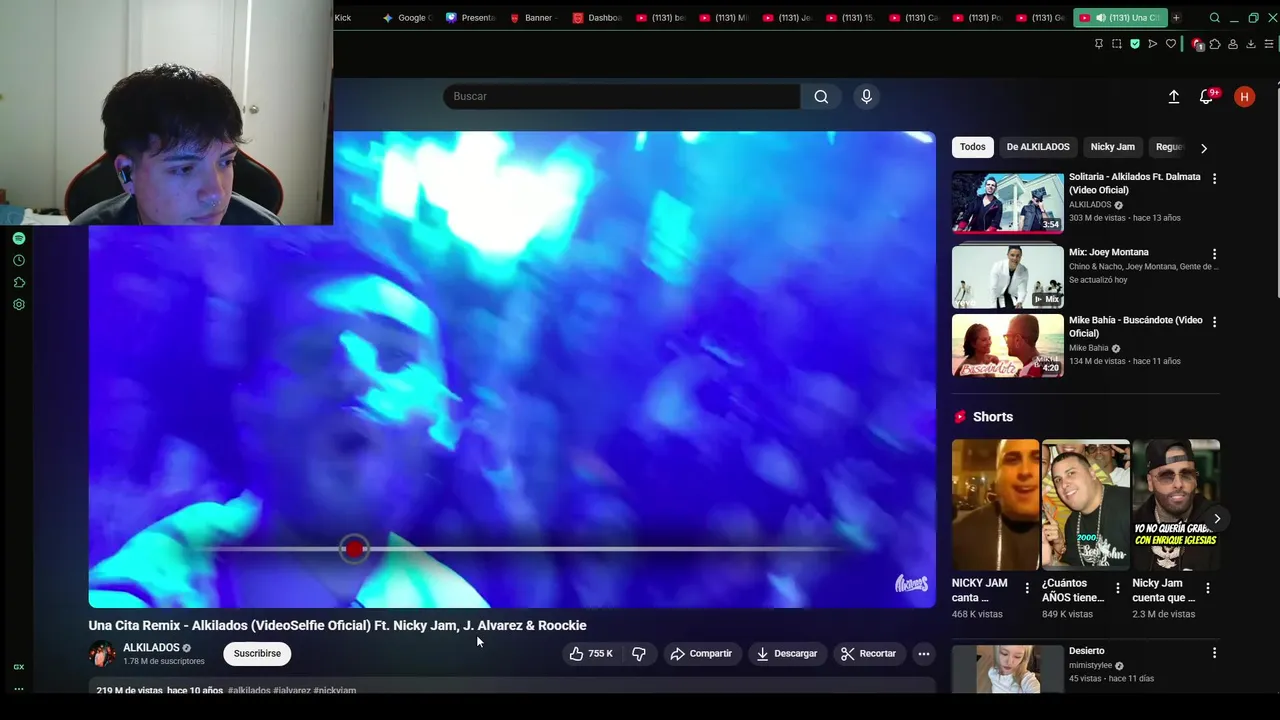Click the tab search magnifier in title bar
Image resolution: width=1280 pixels, height=720 pixels.
1214,17
